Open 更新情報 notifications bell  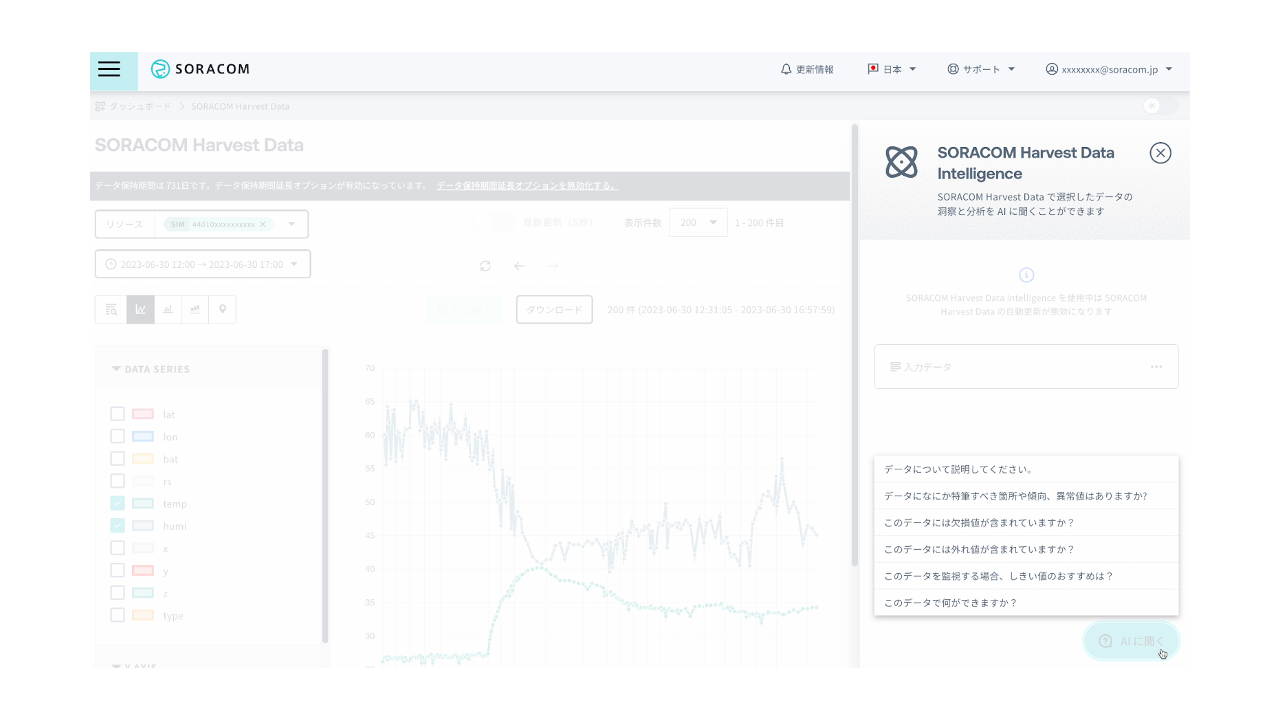point(807,70)
